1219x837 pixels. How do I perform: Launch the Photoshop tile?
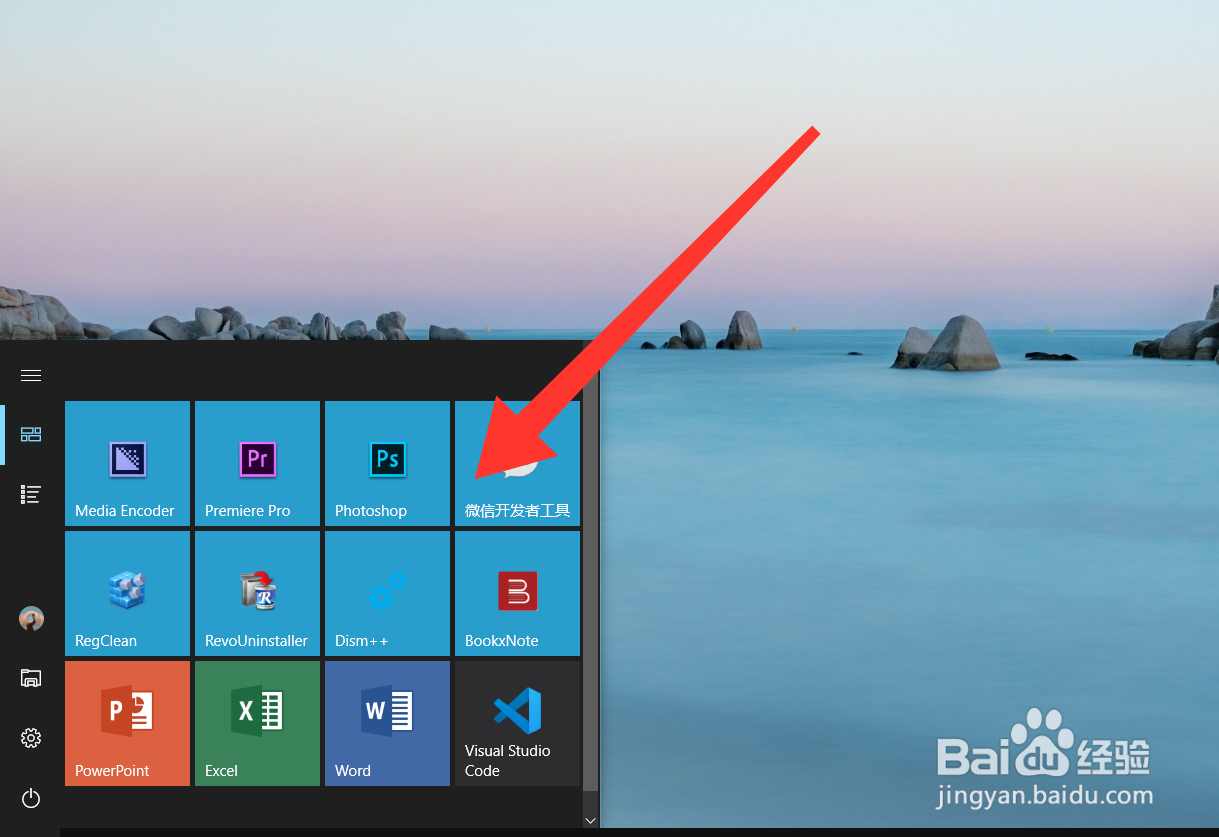(x=387, y=463)
